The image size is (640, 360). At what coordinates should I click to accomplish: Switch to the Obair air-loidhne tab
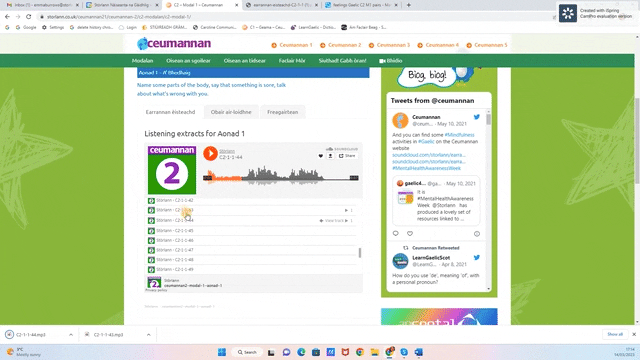pyautogui.click(x=231, y=112)
